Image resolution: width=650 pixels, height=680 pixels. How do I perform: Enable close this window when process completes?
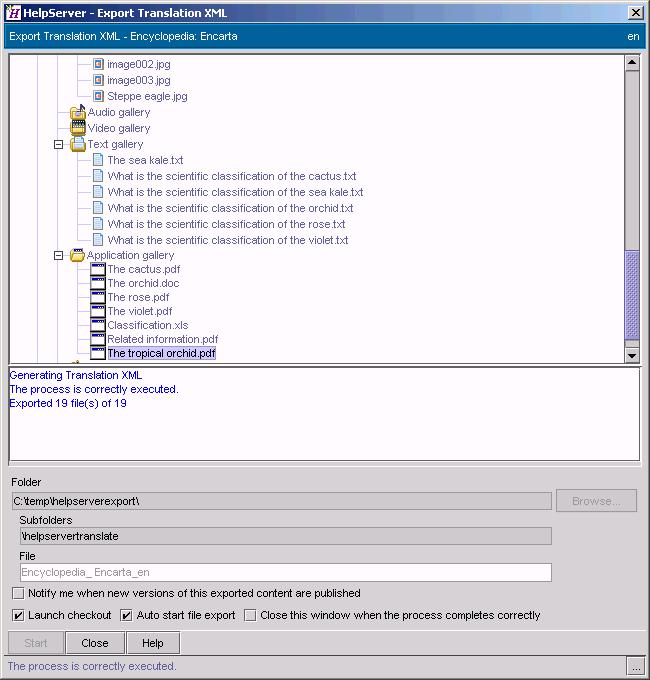click(250, 615)
